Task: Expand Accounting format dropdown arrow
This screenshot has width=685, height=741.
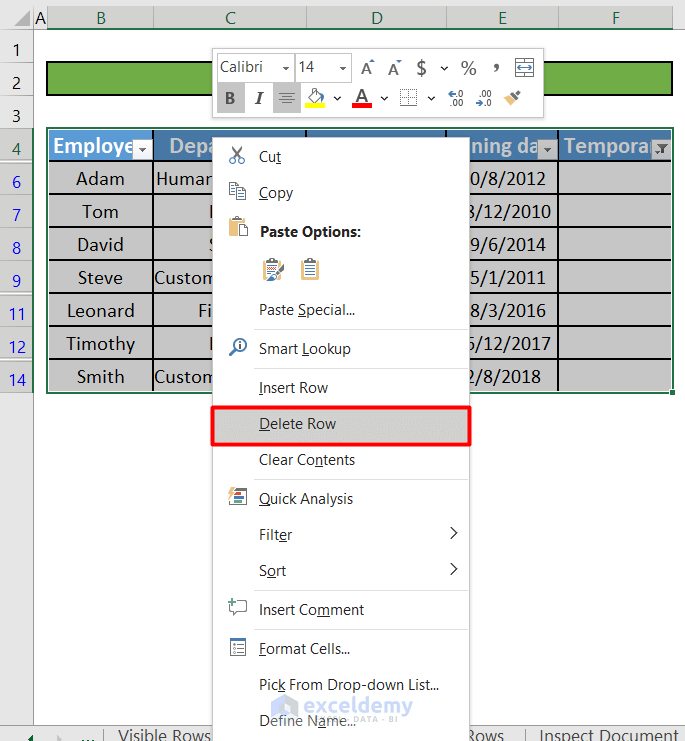Action: pos(444,69)
